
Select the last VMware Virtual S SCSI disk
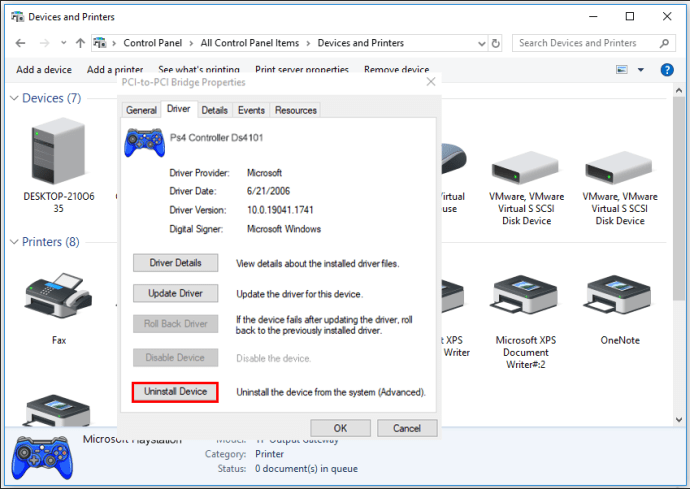tap(619, 168)
